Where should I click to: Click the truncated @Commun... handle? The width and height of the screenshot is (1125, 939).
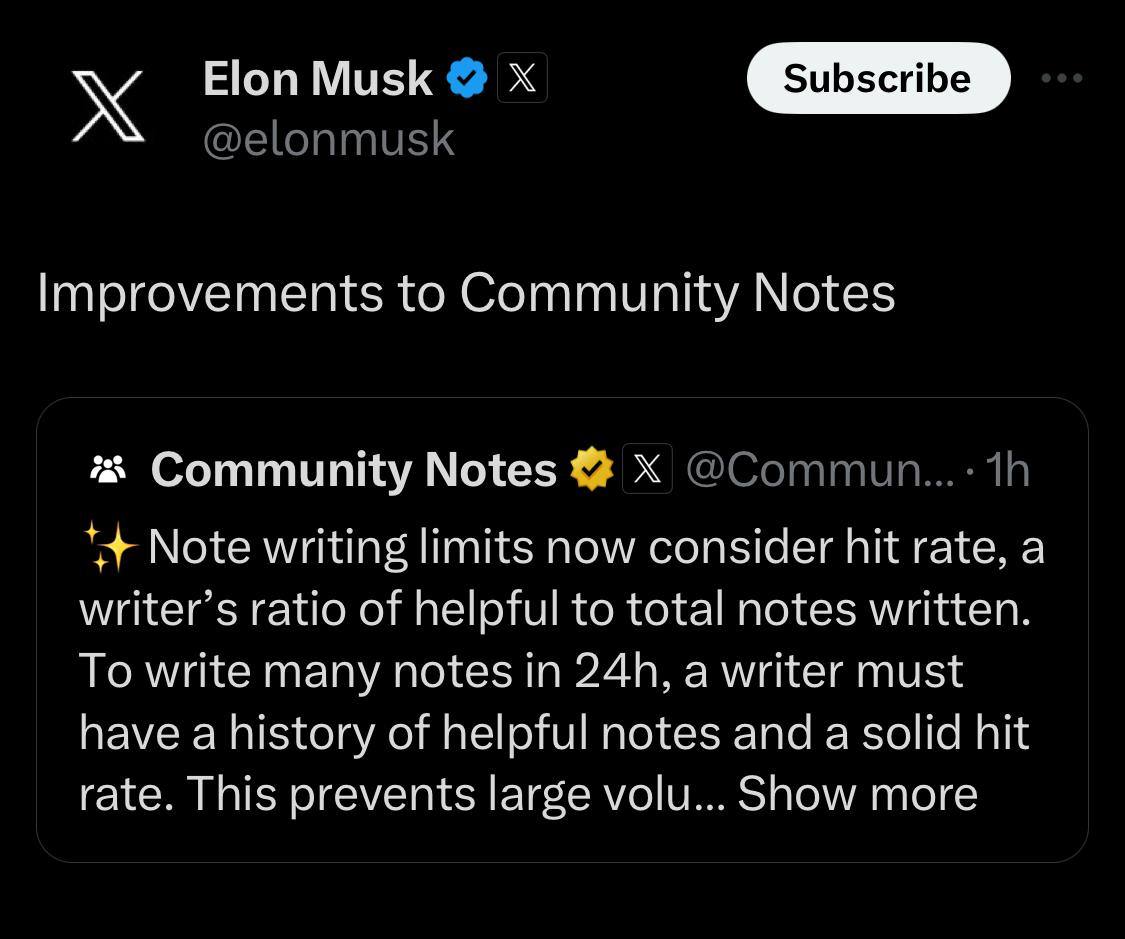(820, 469)
